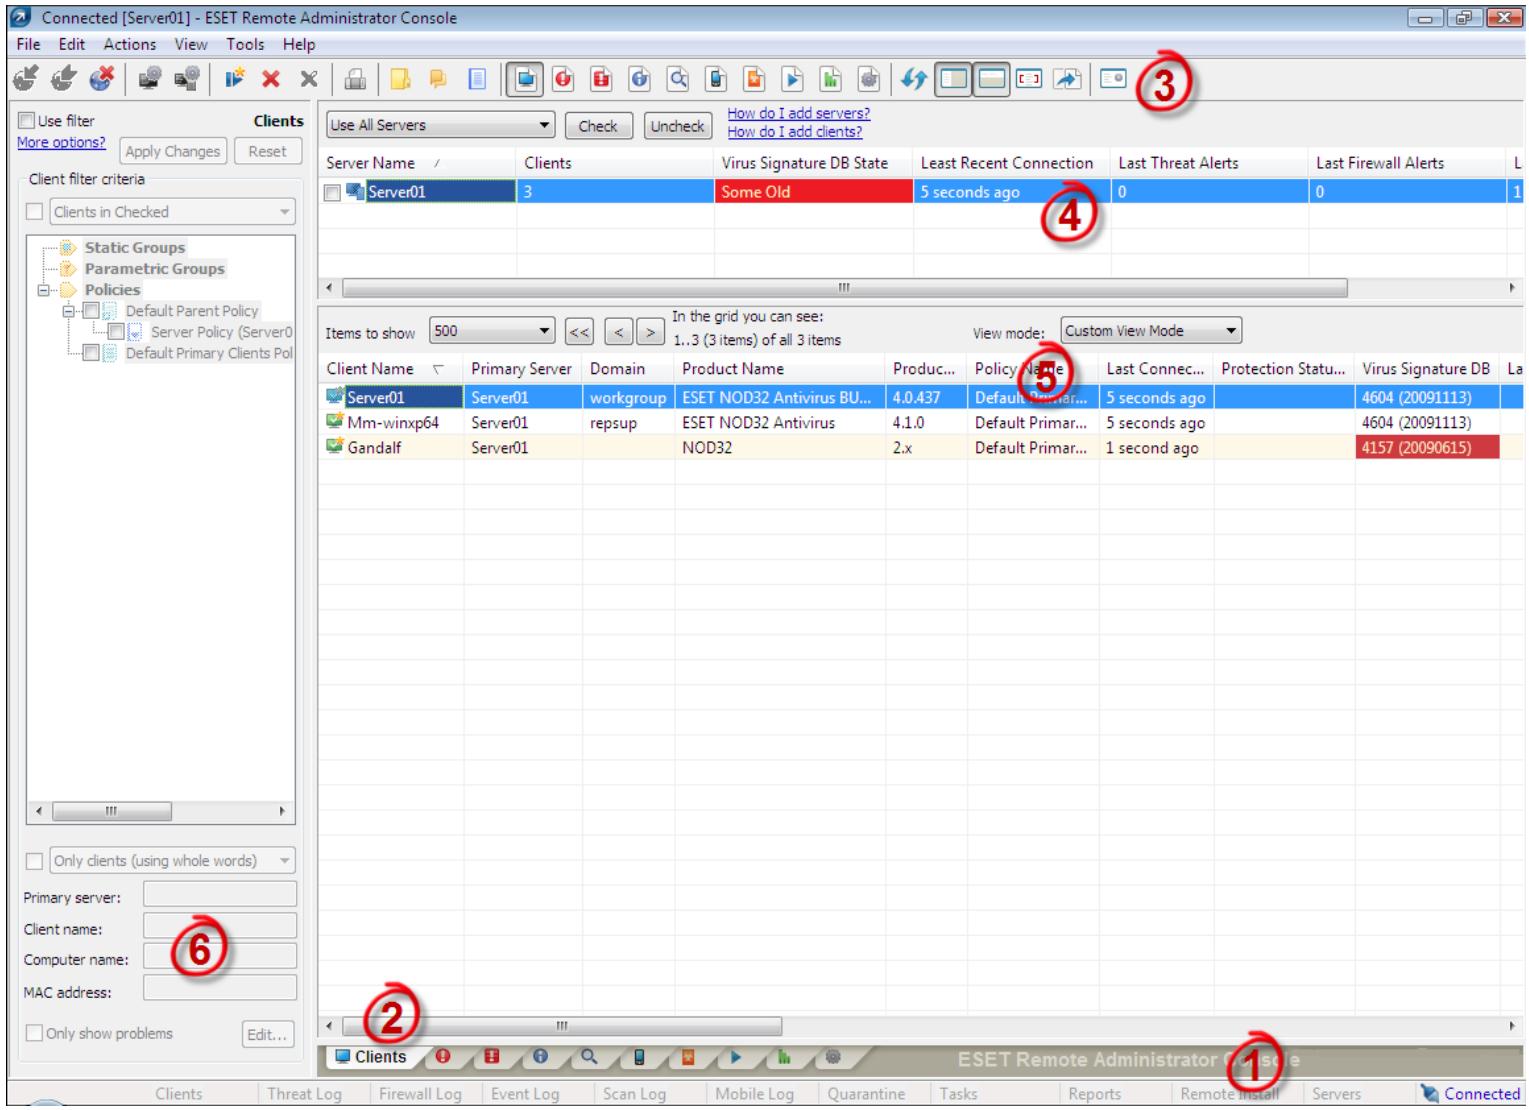Switch to the Scan Log bottom tab icon
This screenshot has width=1529, height=1110.
pos(589,1056)
